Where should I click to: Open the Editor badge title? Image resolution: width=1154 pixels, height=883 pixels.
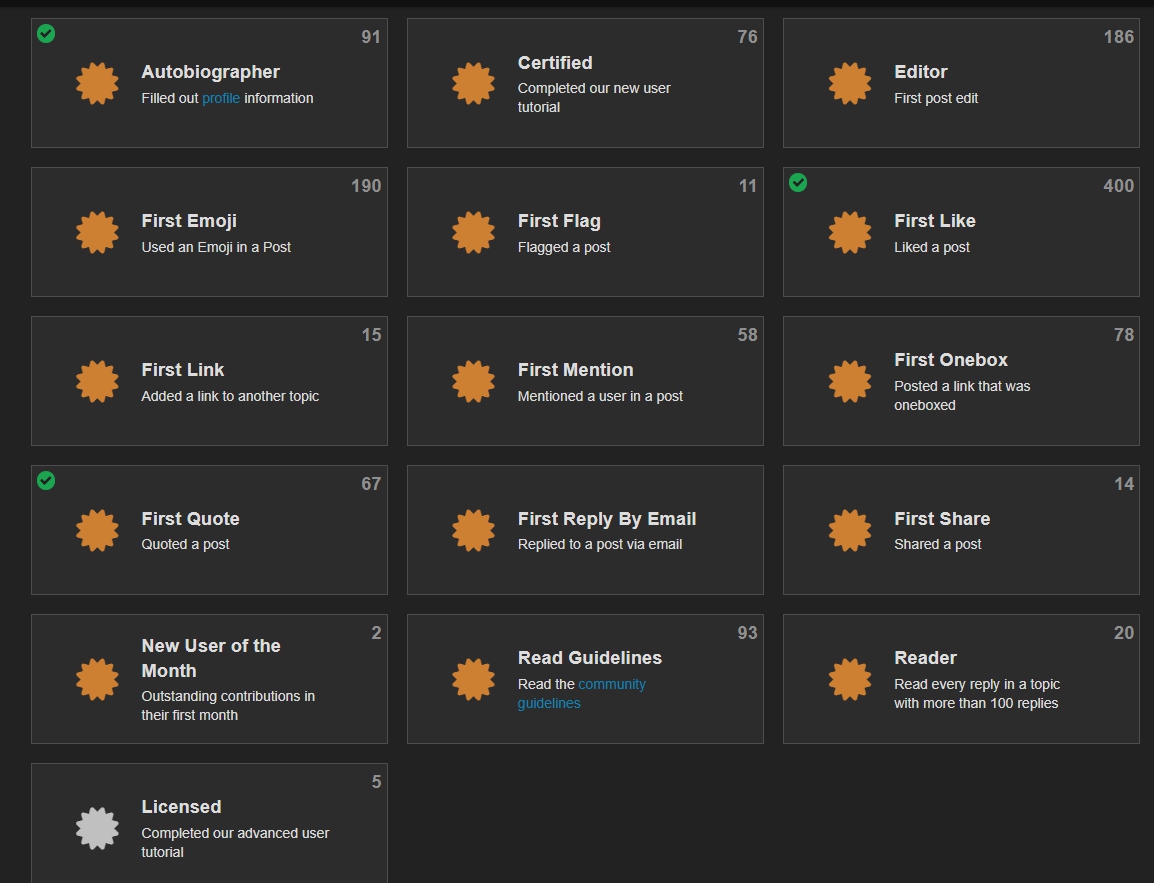[x=921, y=72]
